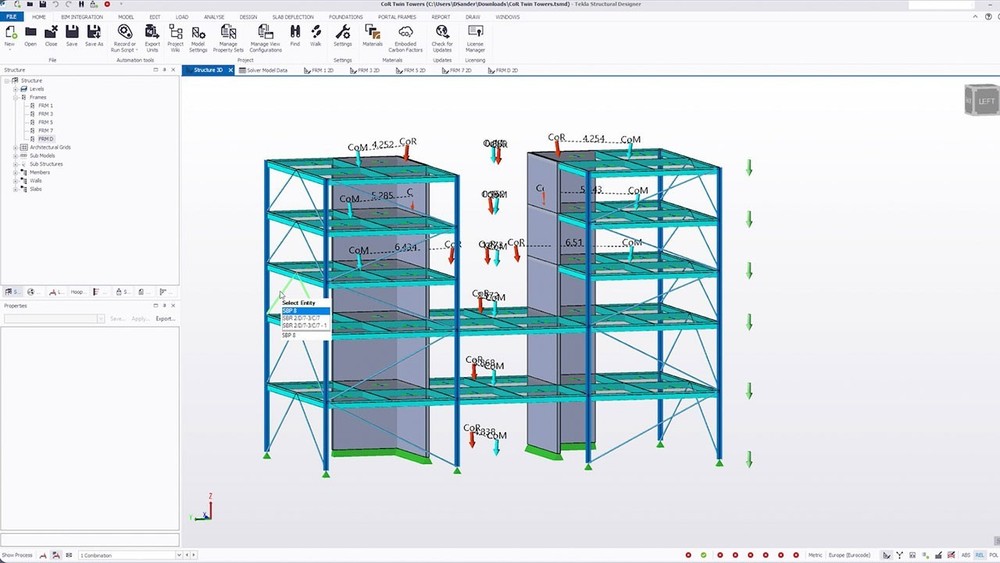
Task: Select FRM D in the structure tree
Action: tap(45, 138)
